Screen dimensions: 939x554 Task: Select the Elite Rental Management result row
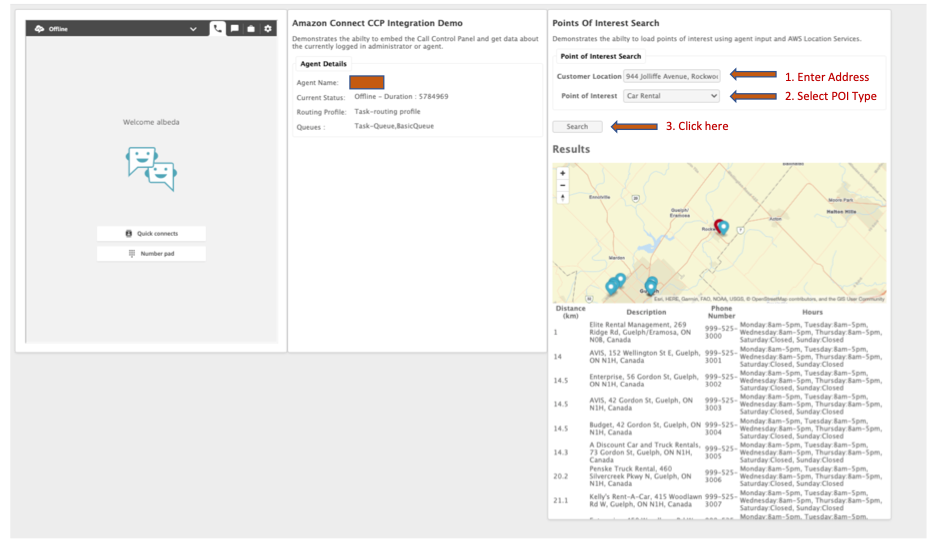tap(719, 332)
